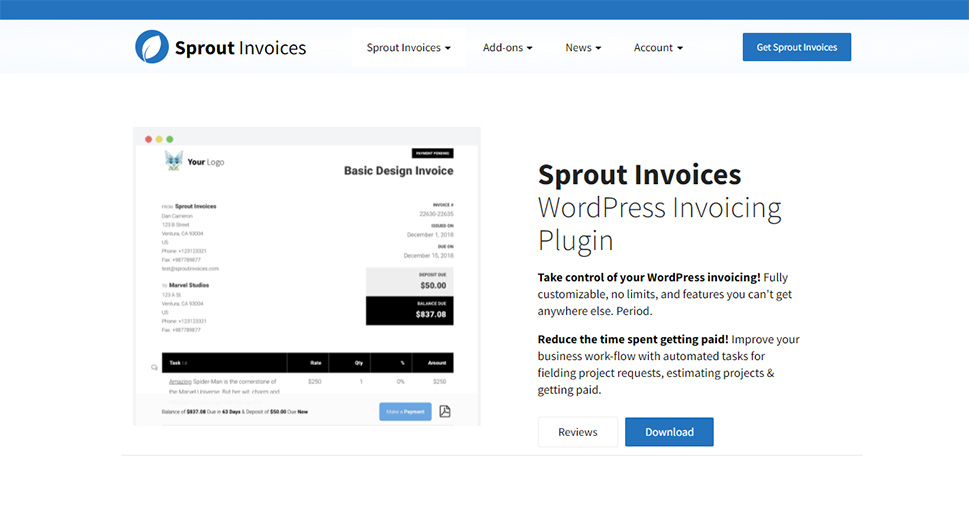
Task: Open the Sprout Invoices navigation dropdown
Action: pos(408,48)
